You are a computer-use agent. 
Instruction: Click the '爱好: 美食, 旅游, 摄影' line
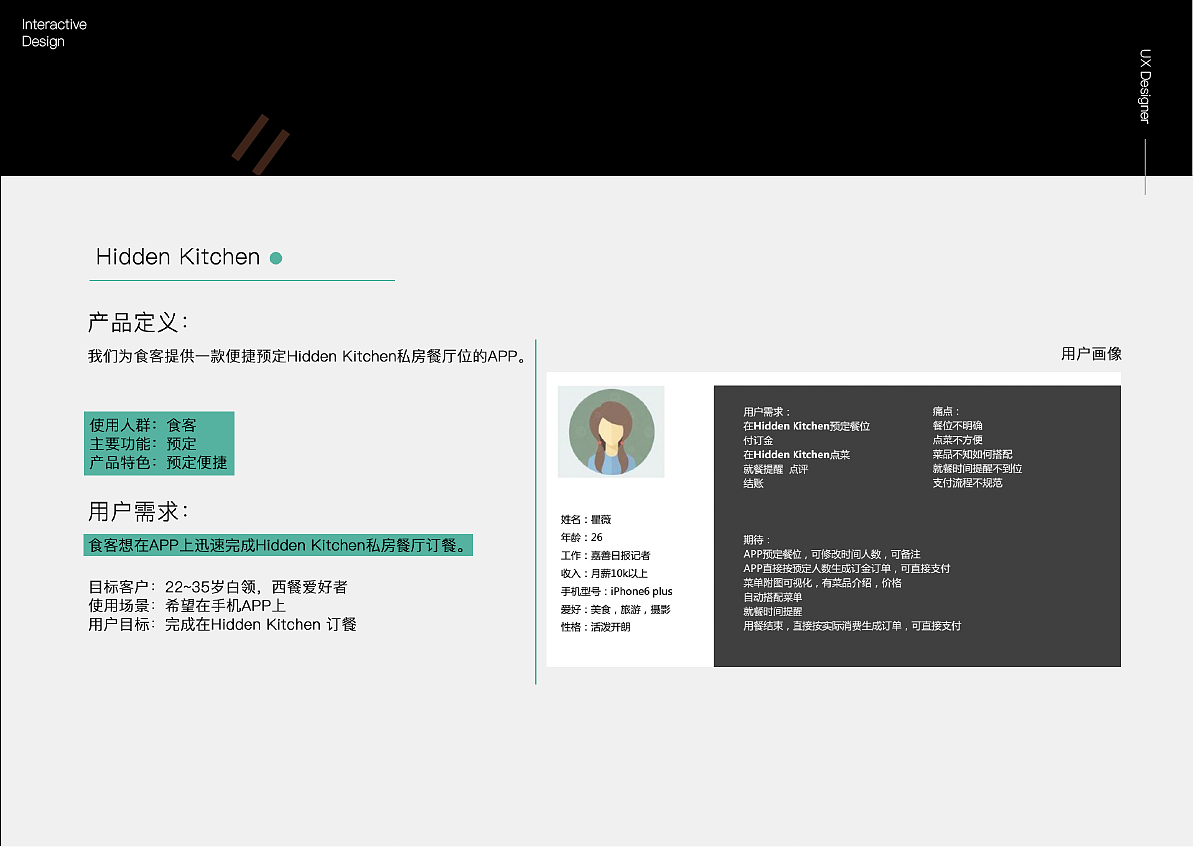click(616, 609)
